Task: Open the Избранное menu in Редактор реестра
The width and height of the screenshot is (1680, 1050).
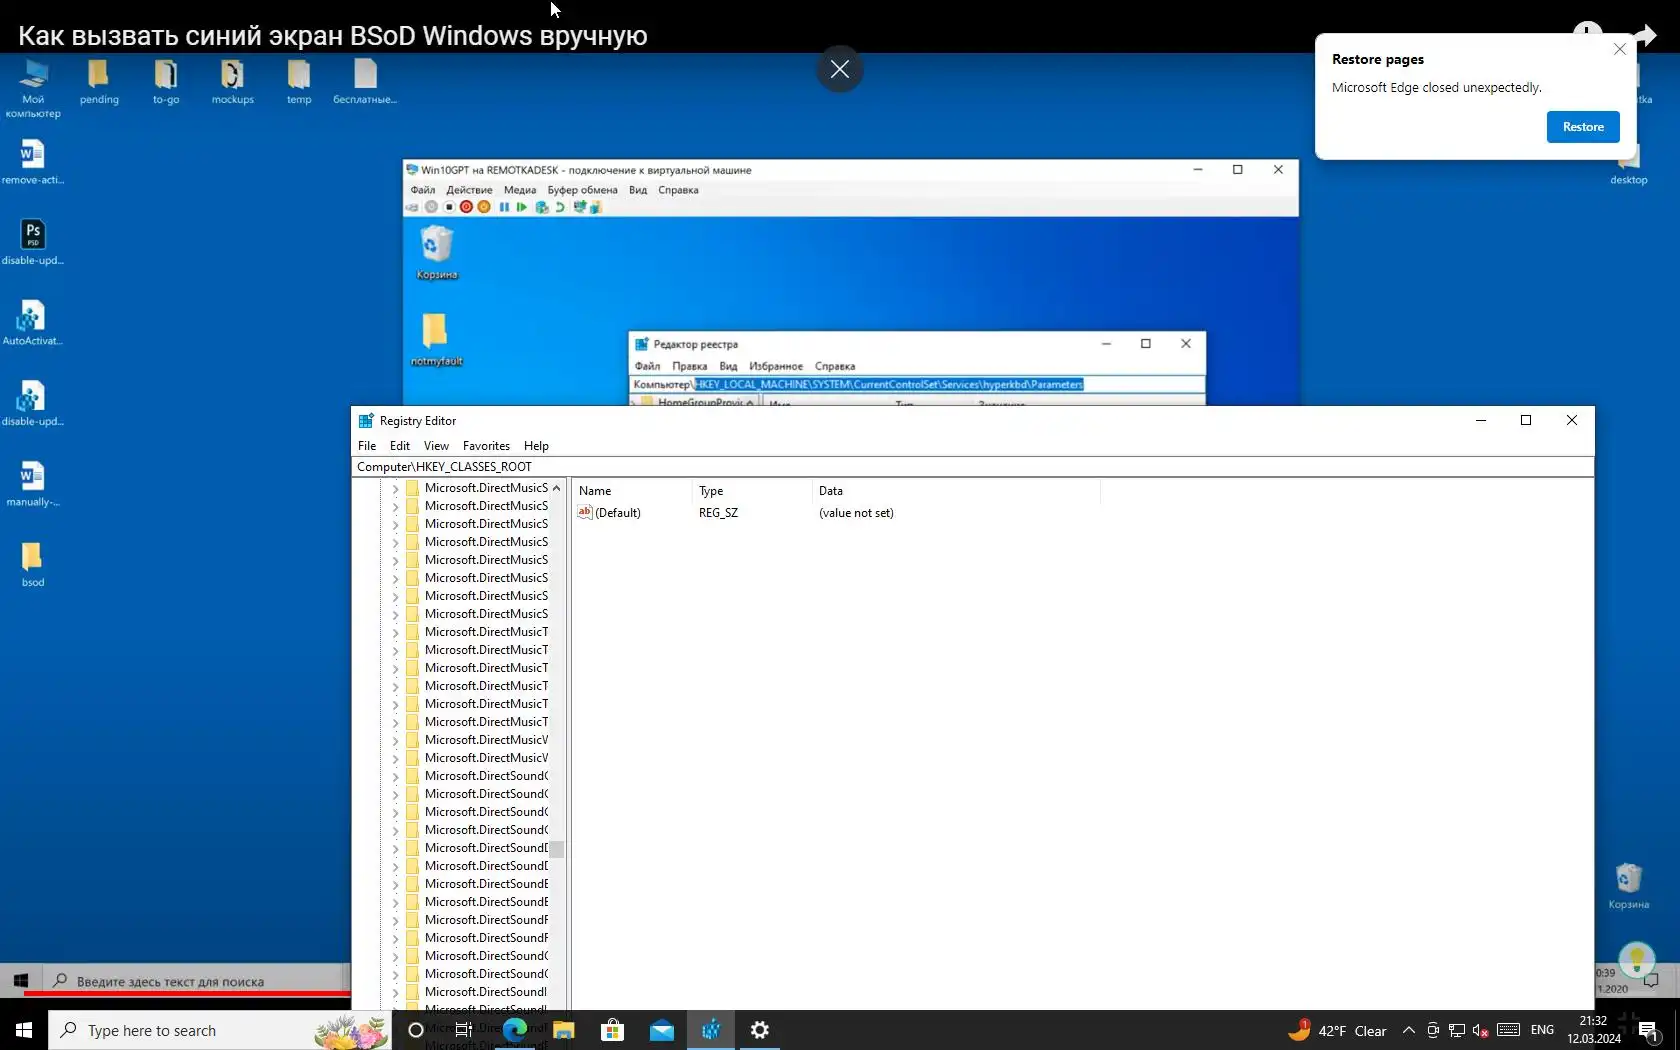Action: click(x=776, y=366)
